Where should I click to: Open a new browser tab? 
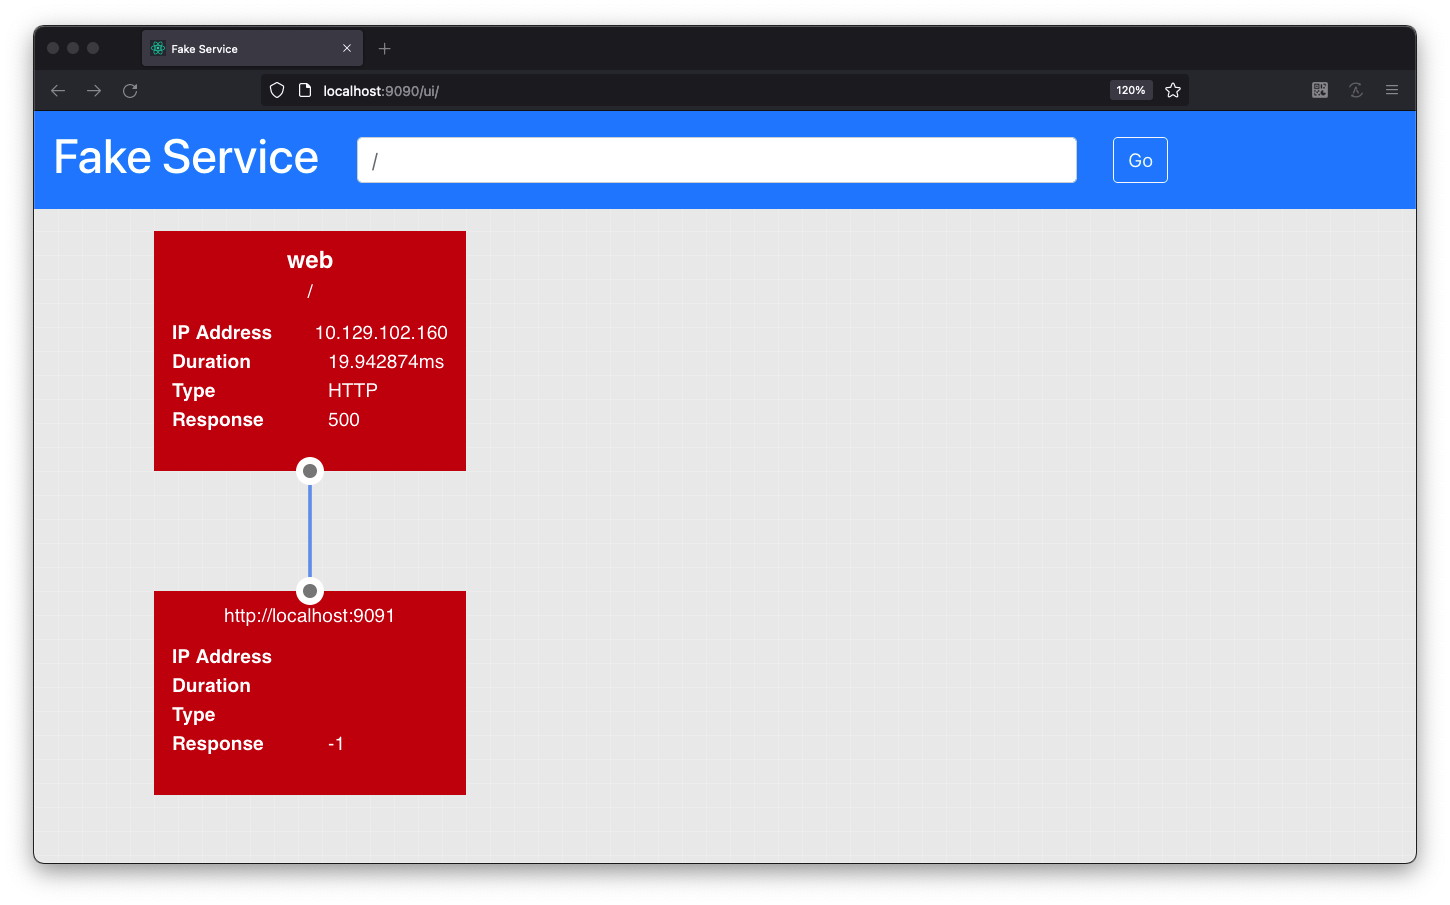point(385,49)
